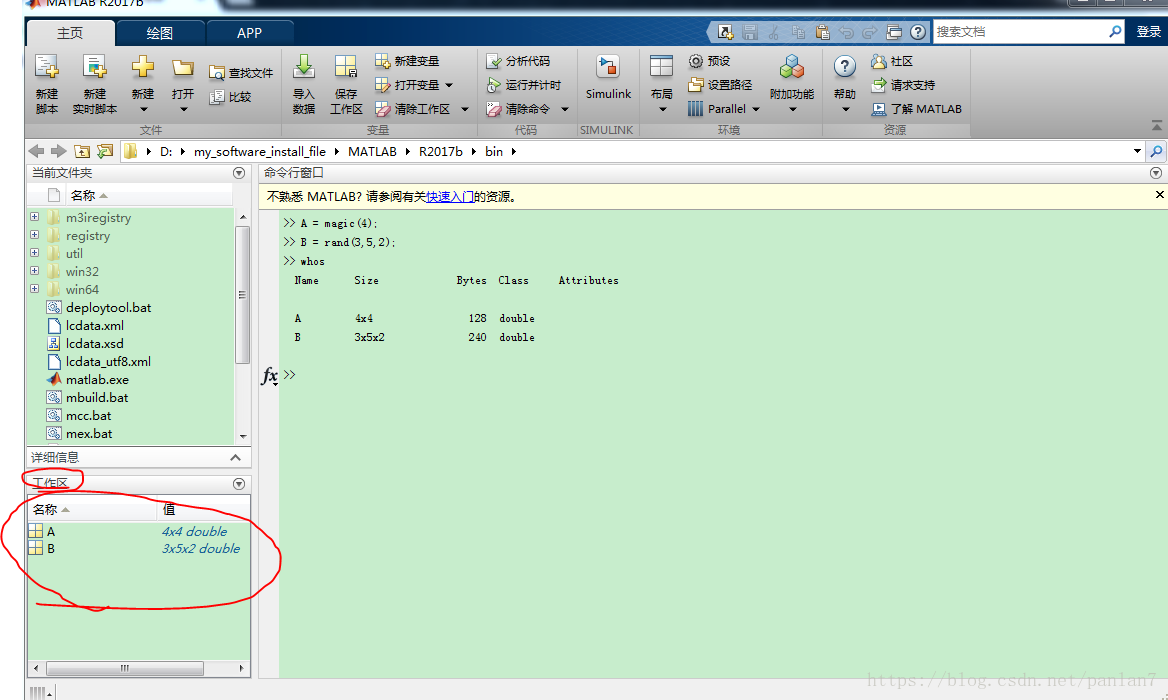Viewport: 1168px width, 700px height.
Task: Click the search documentation field
Action: [1020, 32]
